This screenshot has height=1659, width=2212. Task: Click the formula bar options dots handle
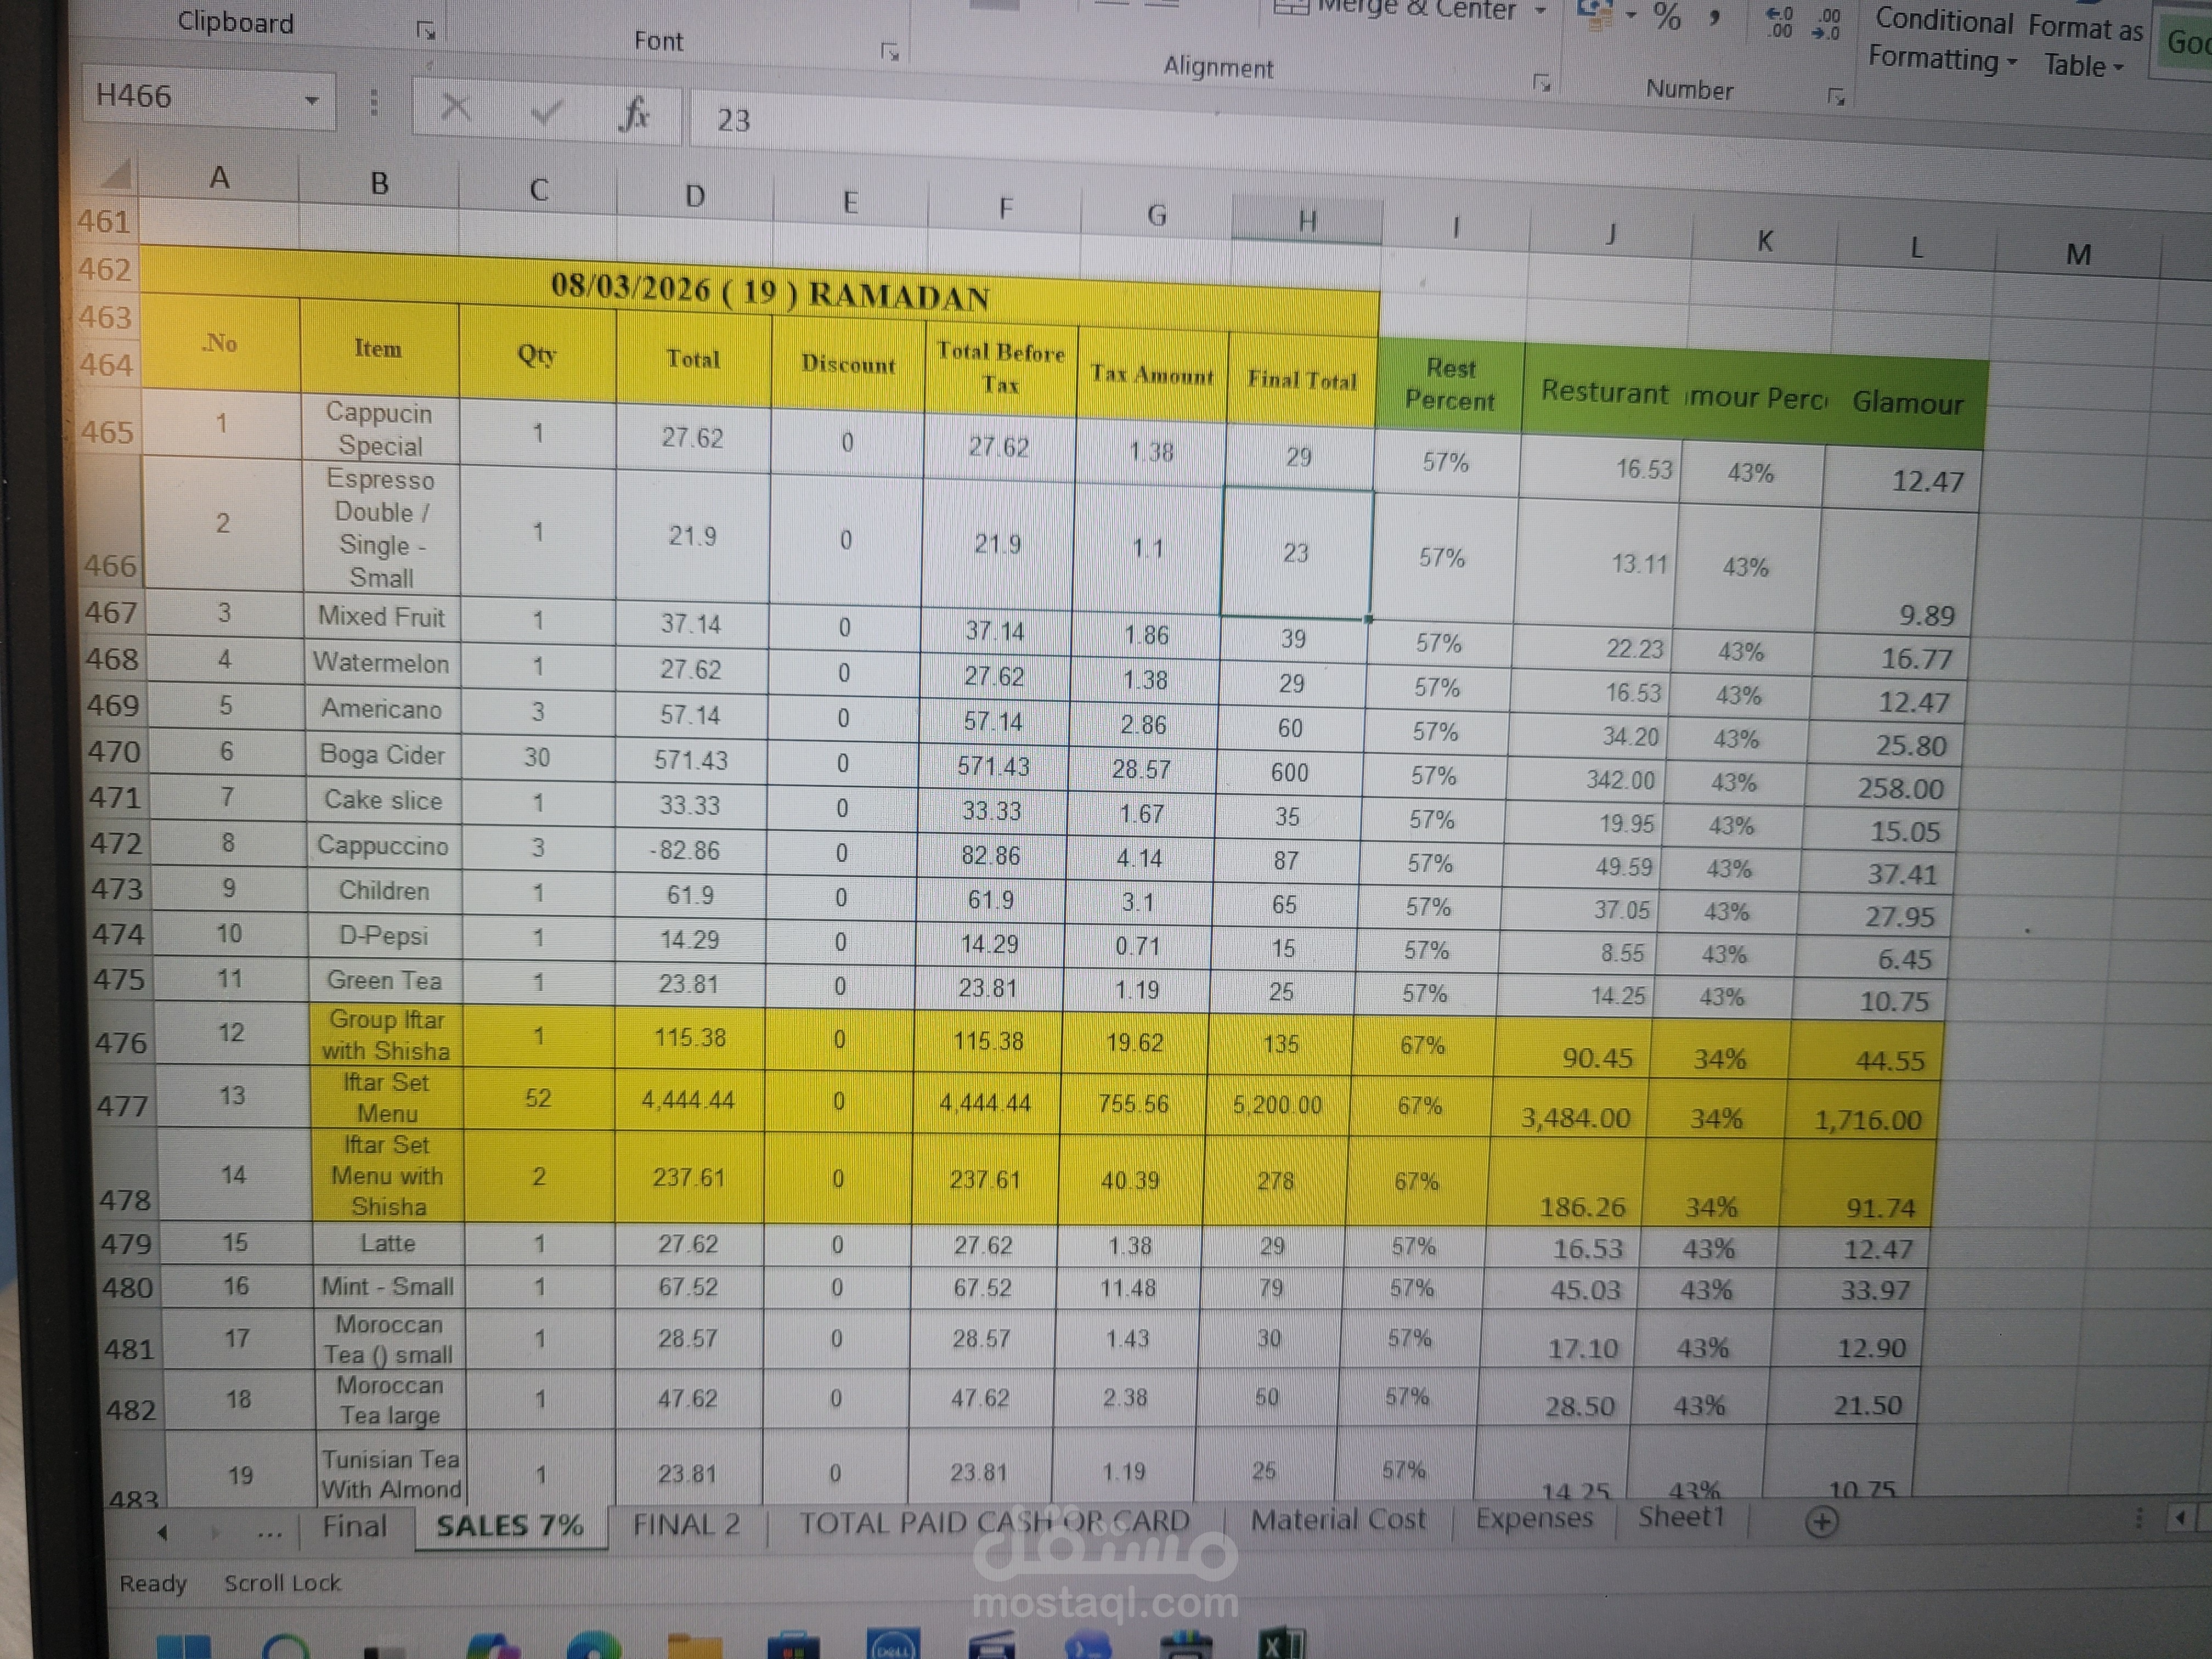pyautogui.click(x=374, y=102)
